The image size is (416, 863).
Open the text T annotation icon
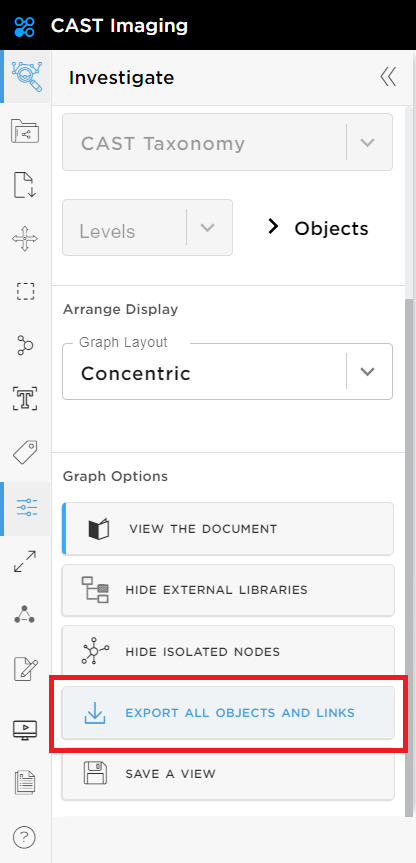pyautogui.click(x=25, y=398)
